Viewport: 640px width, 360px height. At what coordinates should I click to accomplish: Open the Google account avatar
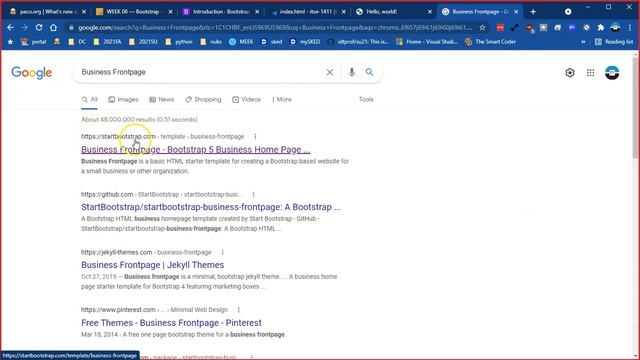(x=612, y=73)
